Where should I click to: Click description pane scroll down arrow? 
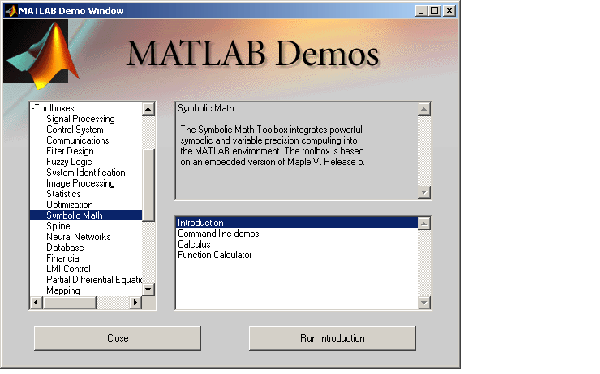(424, 192)
